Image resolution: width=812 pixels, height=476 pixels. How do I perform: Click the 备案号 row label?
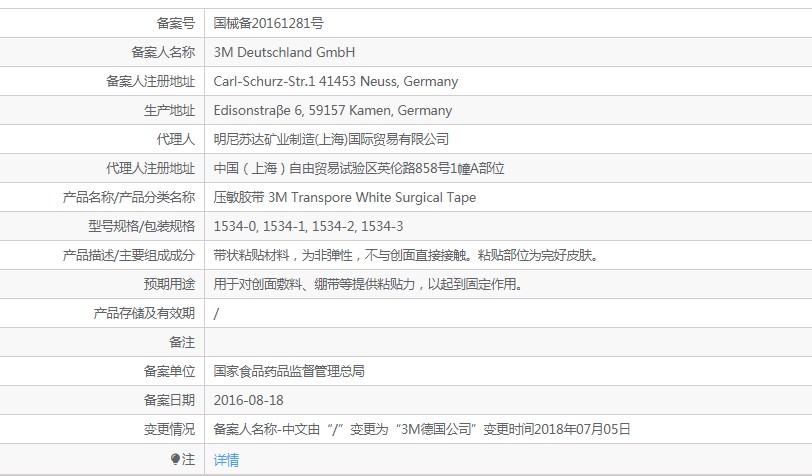pos(176,23)
